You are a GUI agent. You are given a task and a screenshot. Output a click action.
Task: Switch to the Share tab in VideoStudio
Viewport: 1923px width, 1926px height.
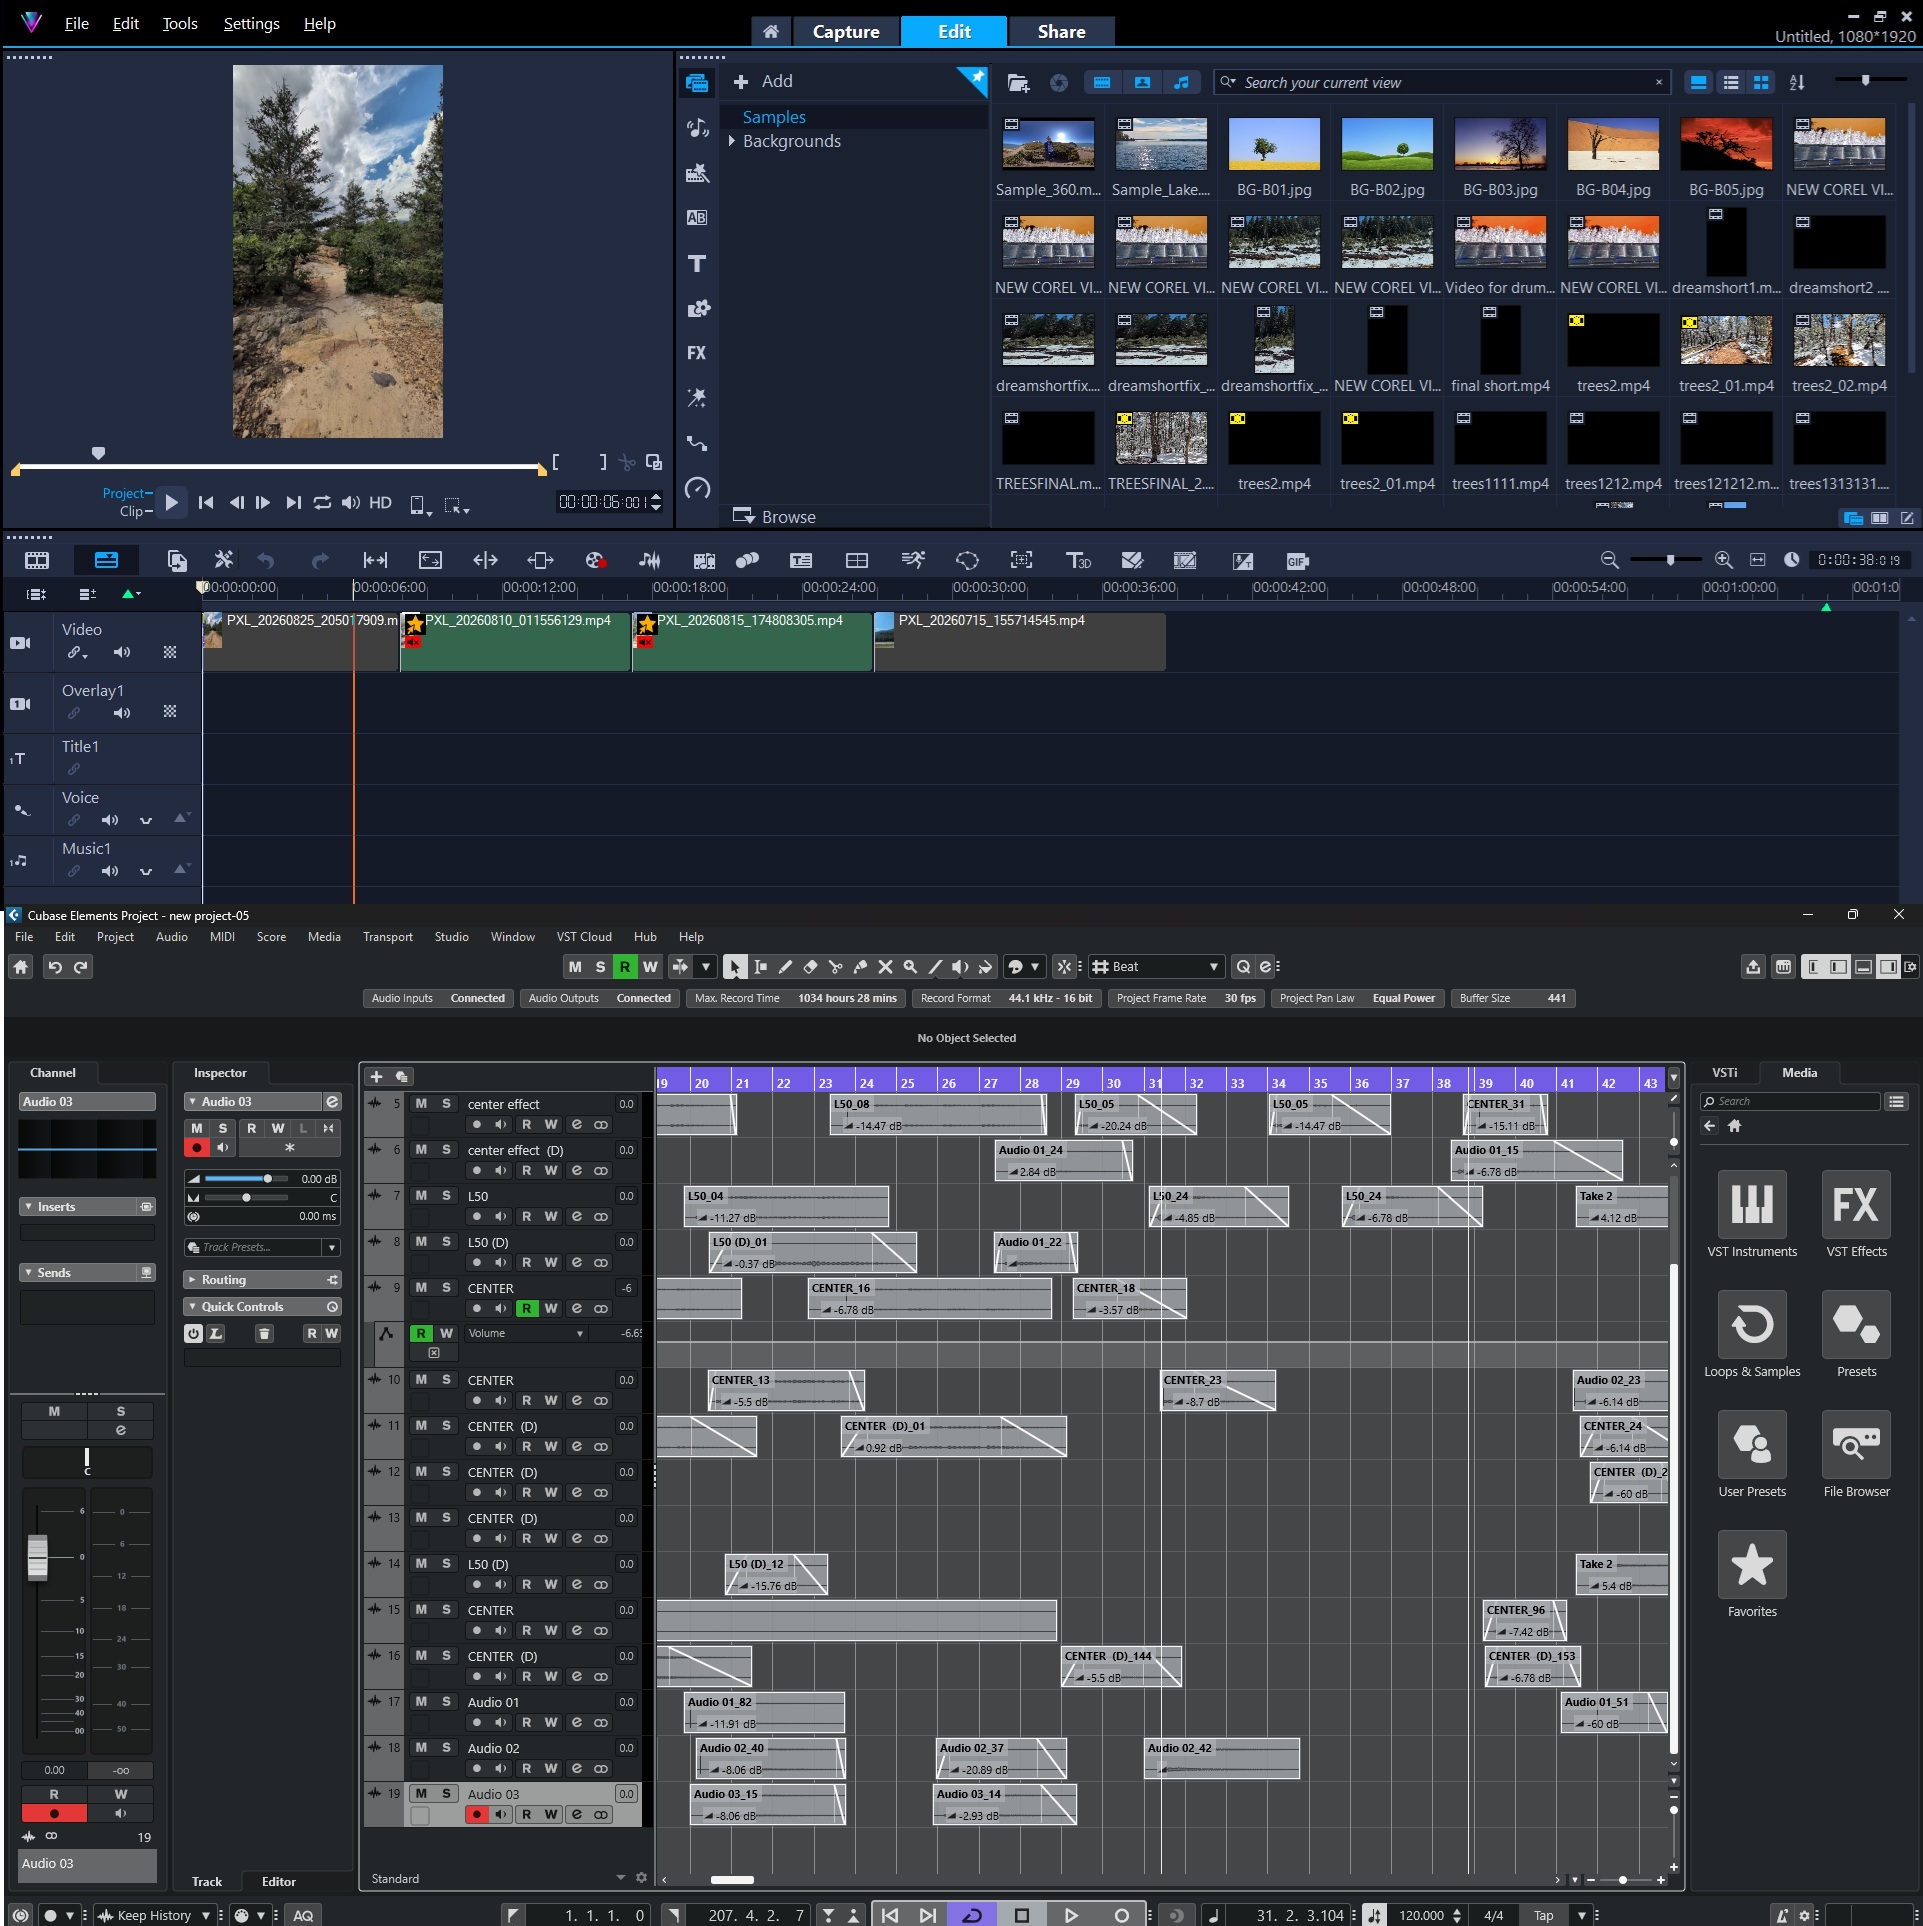click(x=1061, y=32)
